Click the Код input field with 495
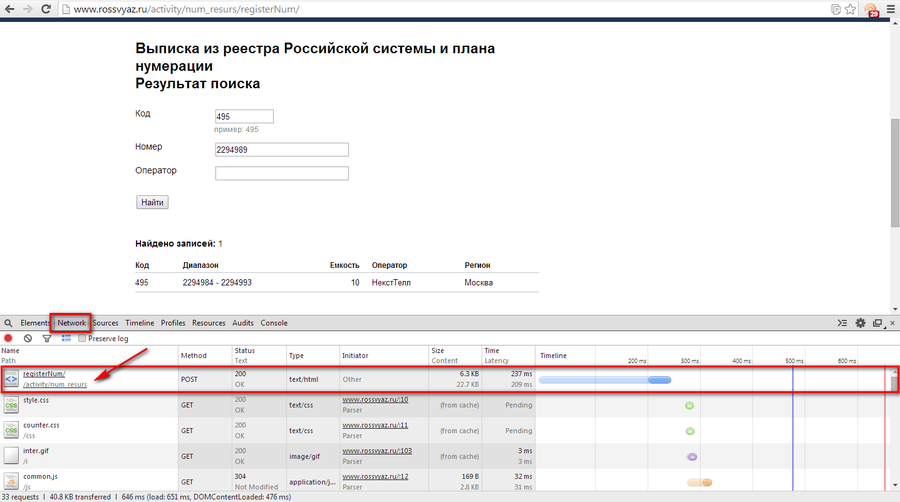Viewport: 900px width, 502px height. coord(244,117)
